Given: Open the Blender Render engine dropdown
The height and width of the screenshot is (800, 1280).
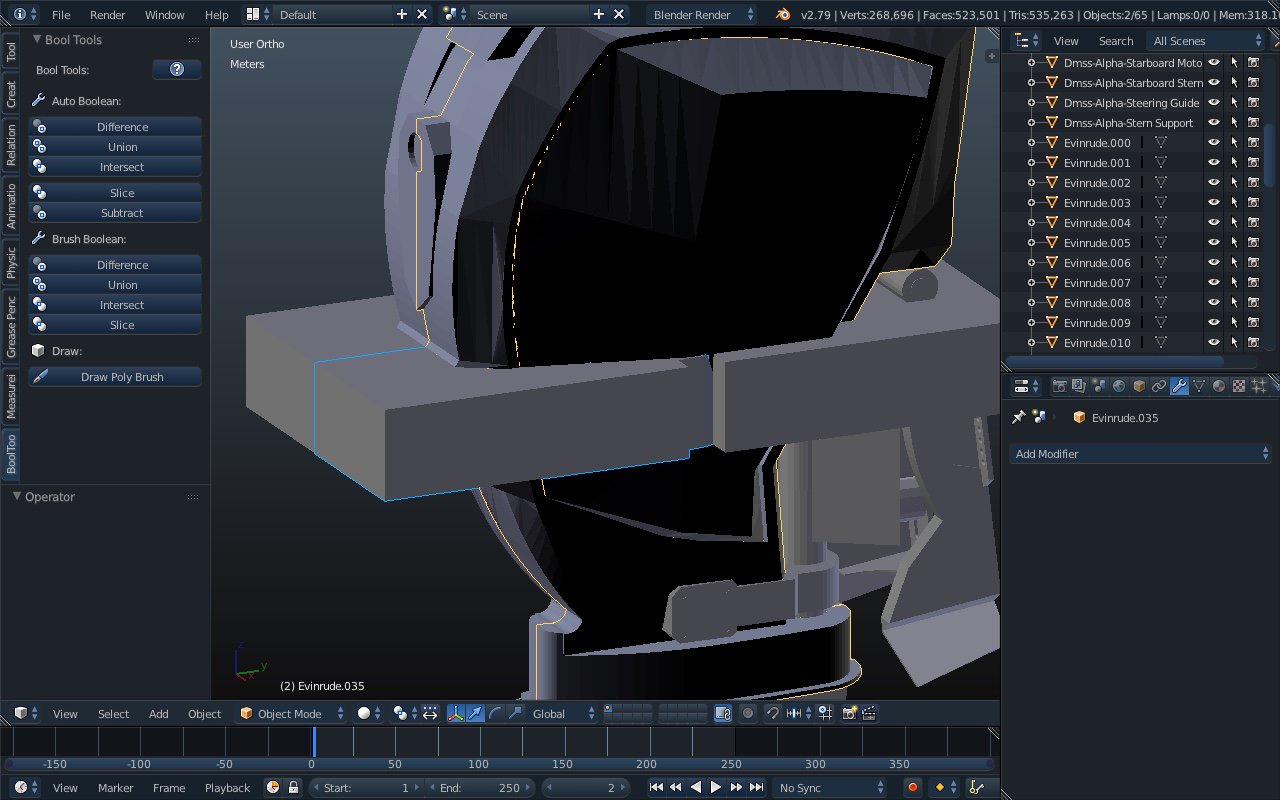Looking at the screenshot, I should (x=703, y=14).
